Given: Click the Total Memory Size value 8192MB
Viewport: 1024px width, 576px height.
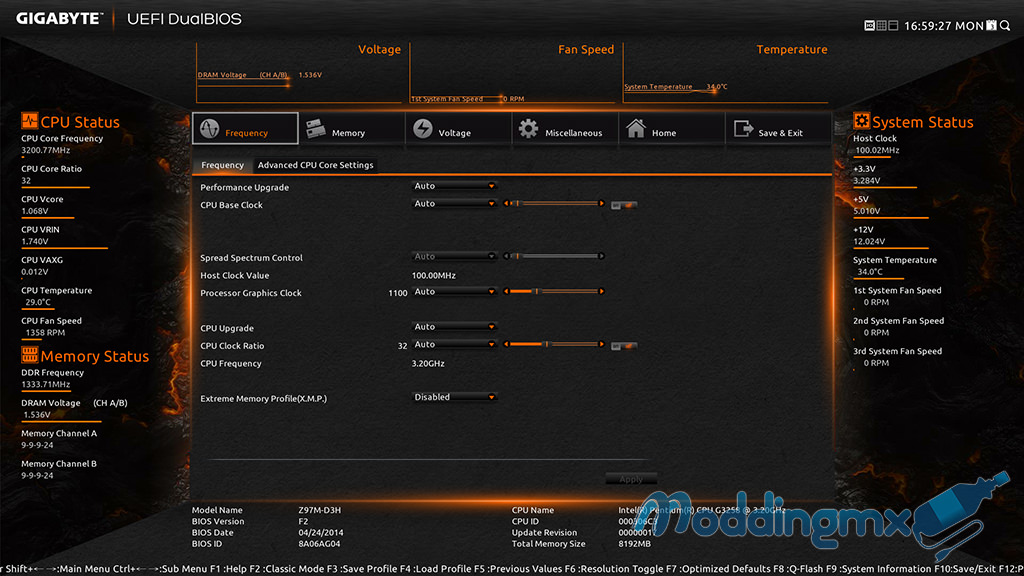Looking at the screenshot, I should point(635,543).
